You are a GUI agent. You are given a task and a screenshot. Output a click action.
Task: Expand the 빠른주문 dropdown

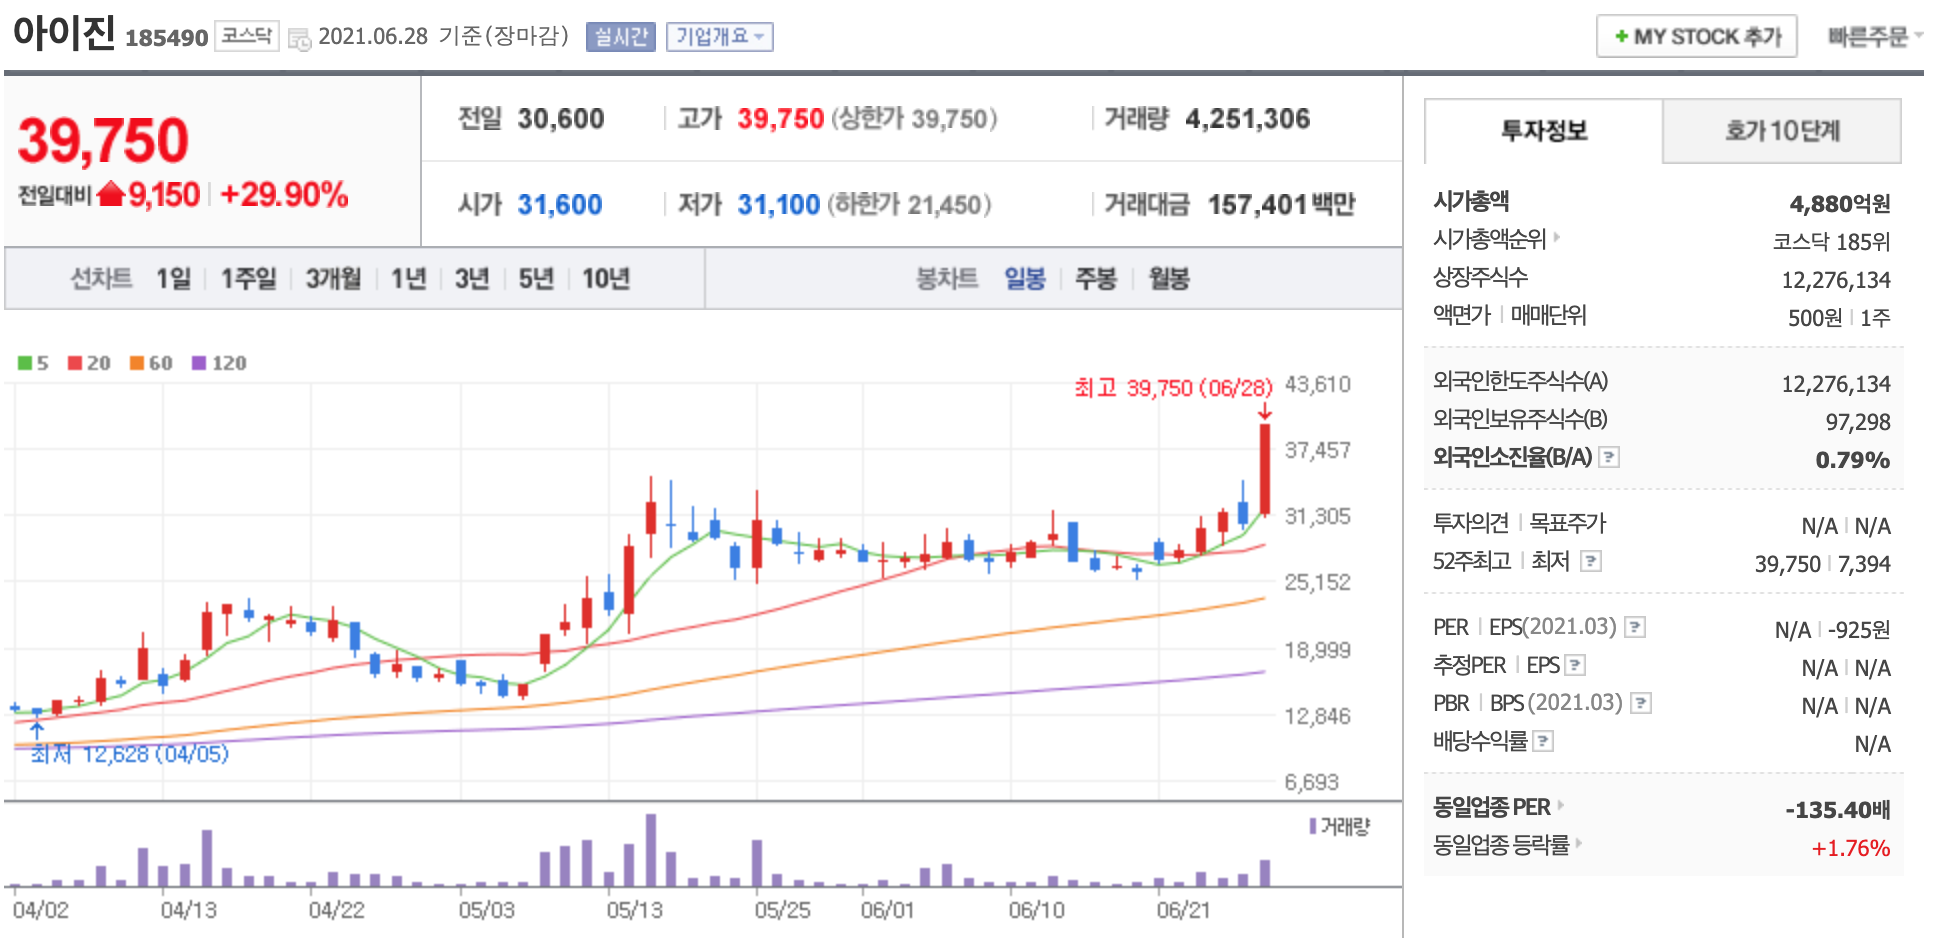point(1875,36)
